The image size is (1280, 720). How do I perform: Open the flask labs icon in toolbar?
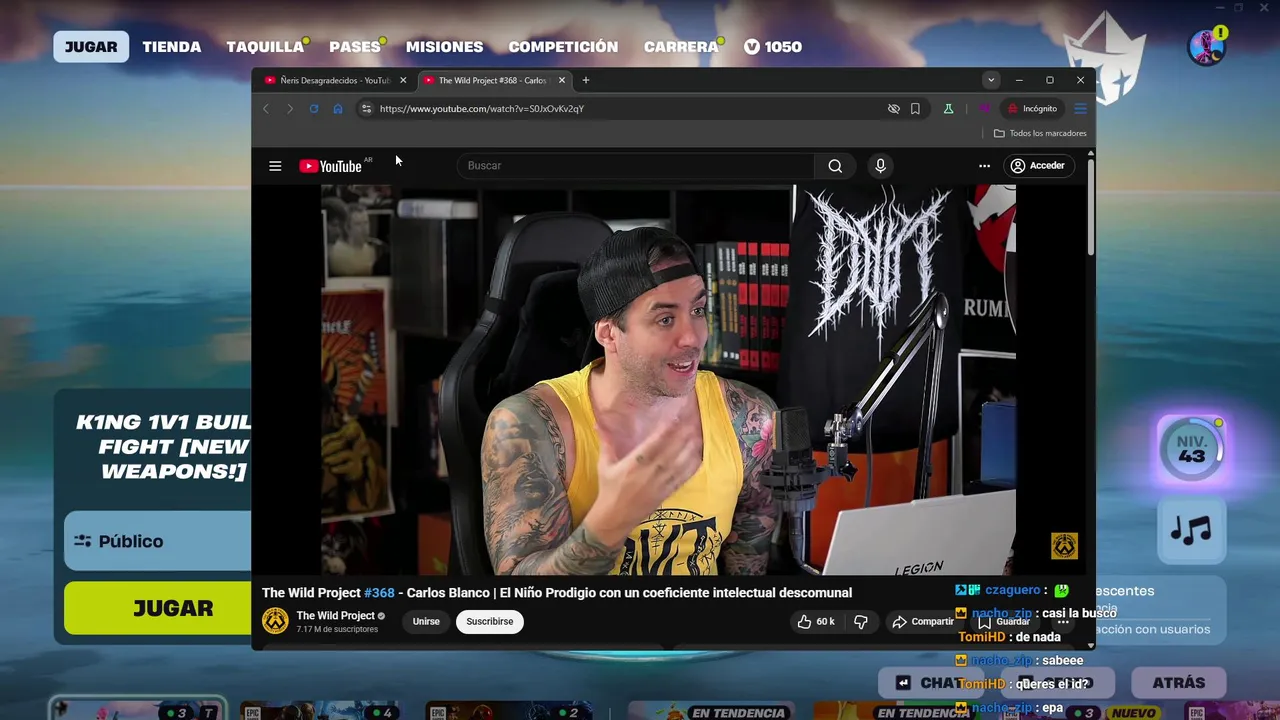[x=948, y=108]
